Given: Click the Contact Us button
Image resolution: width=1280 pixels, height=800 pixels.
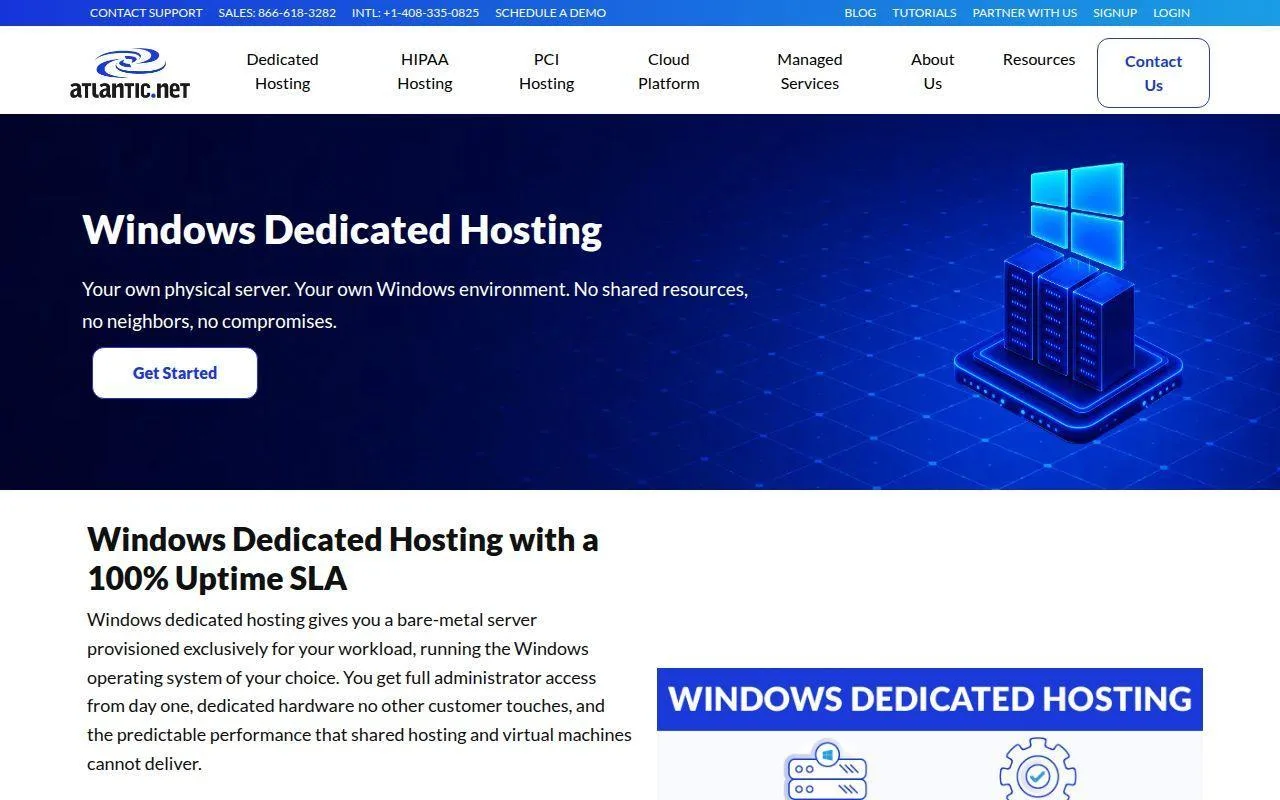Looking at the screenshot, I should [1153, 73].
